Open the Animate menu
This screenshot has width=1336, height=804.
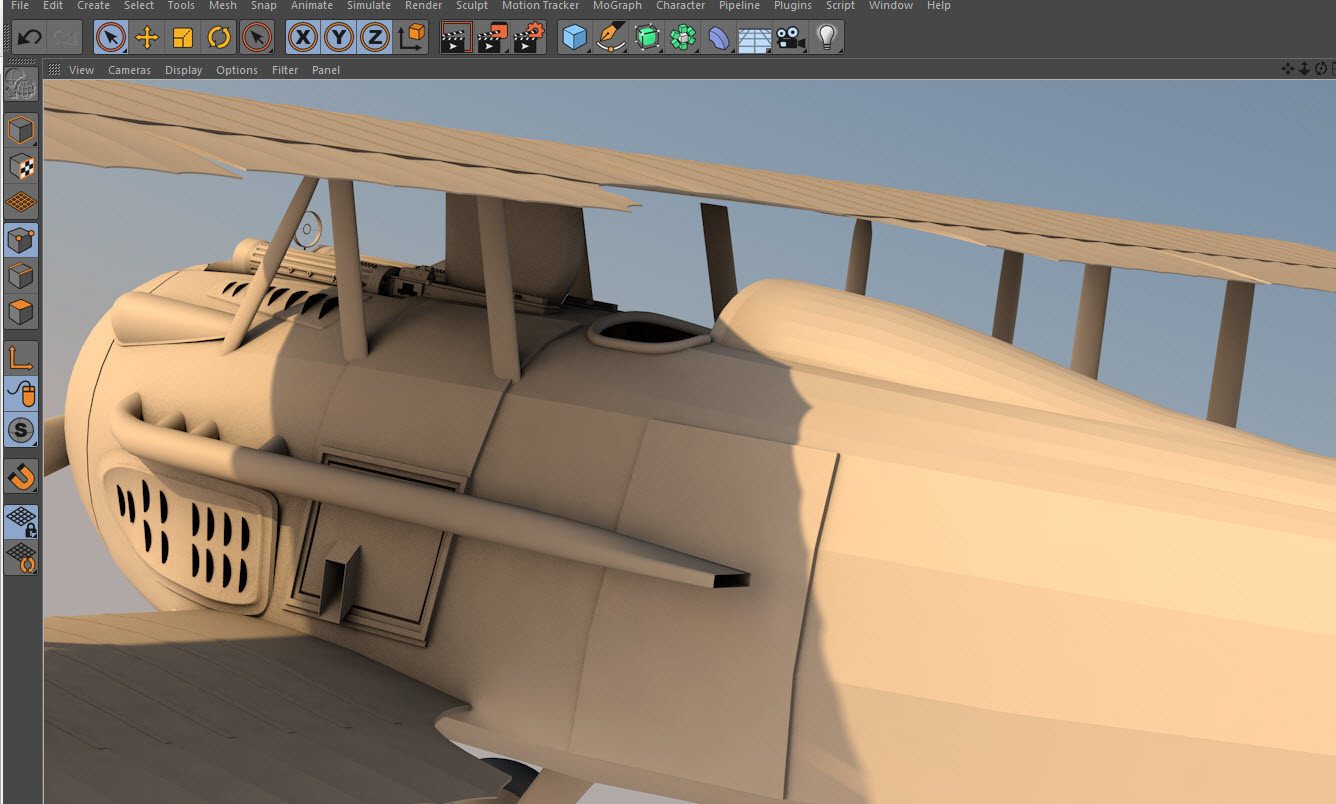(311, 6)
